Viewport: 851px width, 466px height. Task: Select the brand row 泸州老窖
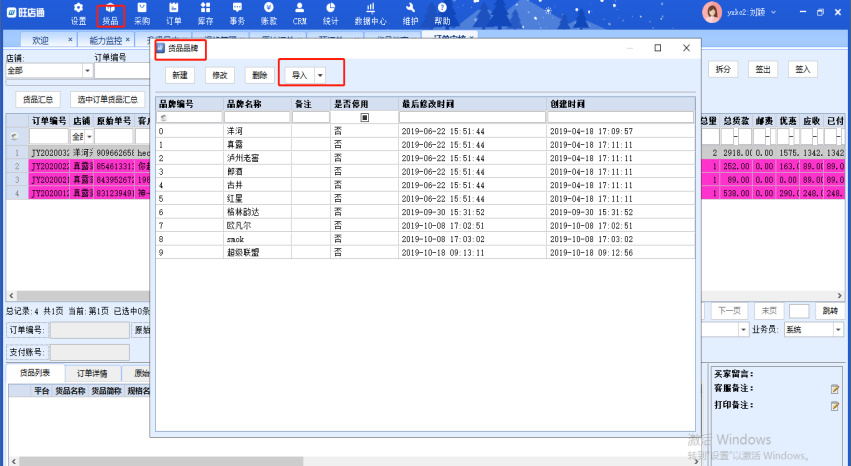(x=425, y=158)
